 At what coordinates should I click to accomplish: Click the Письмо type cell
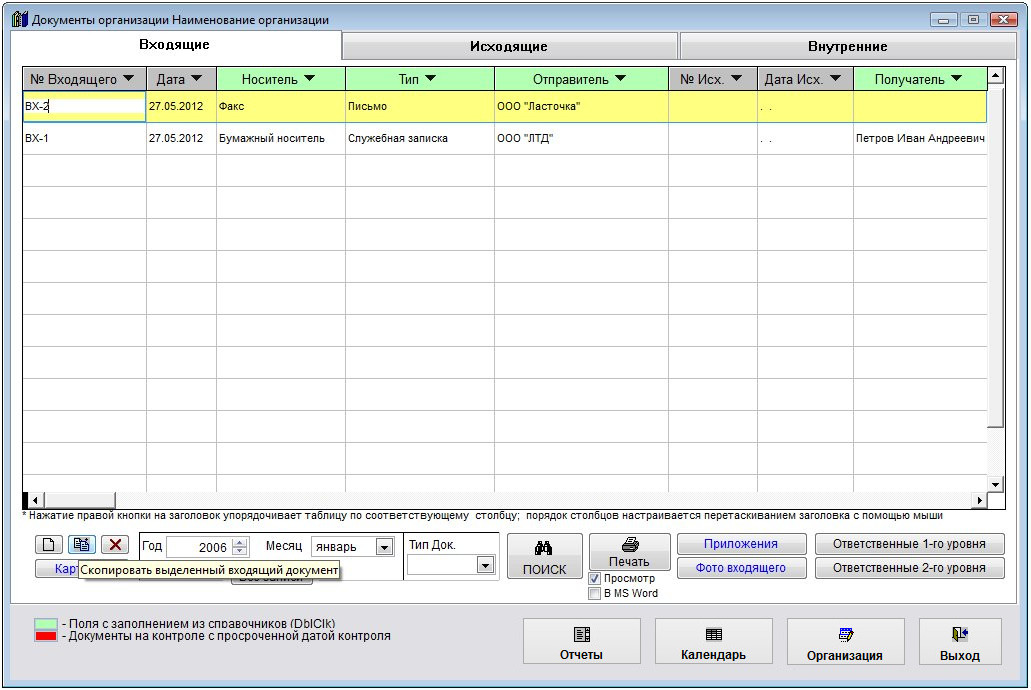coord(420,107)
